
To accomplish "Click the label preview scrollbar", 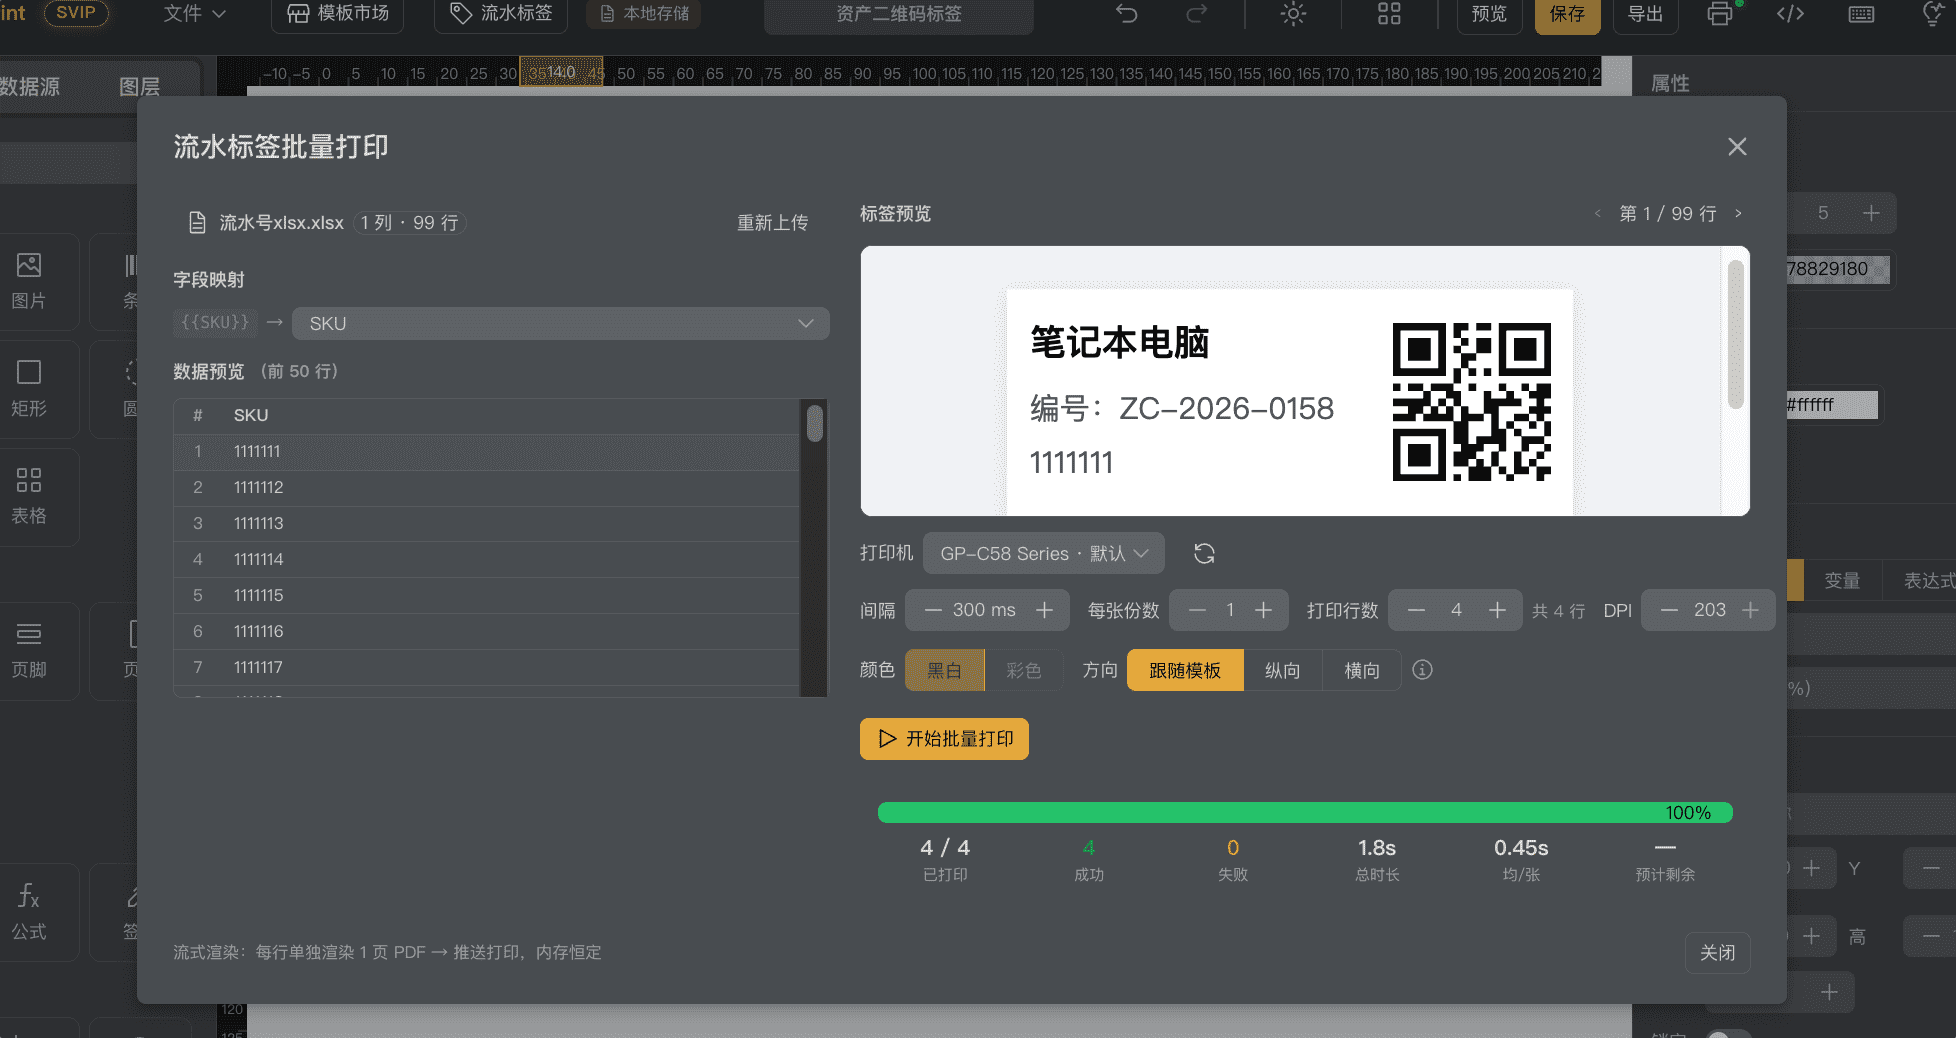I will click(1735, 333).
